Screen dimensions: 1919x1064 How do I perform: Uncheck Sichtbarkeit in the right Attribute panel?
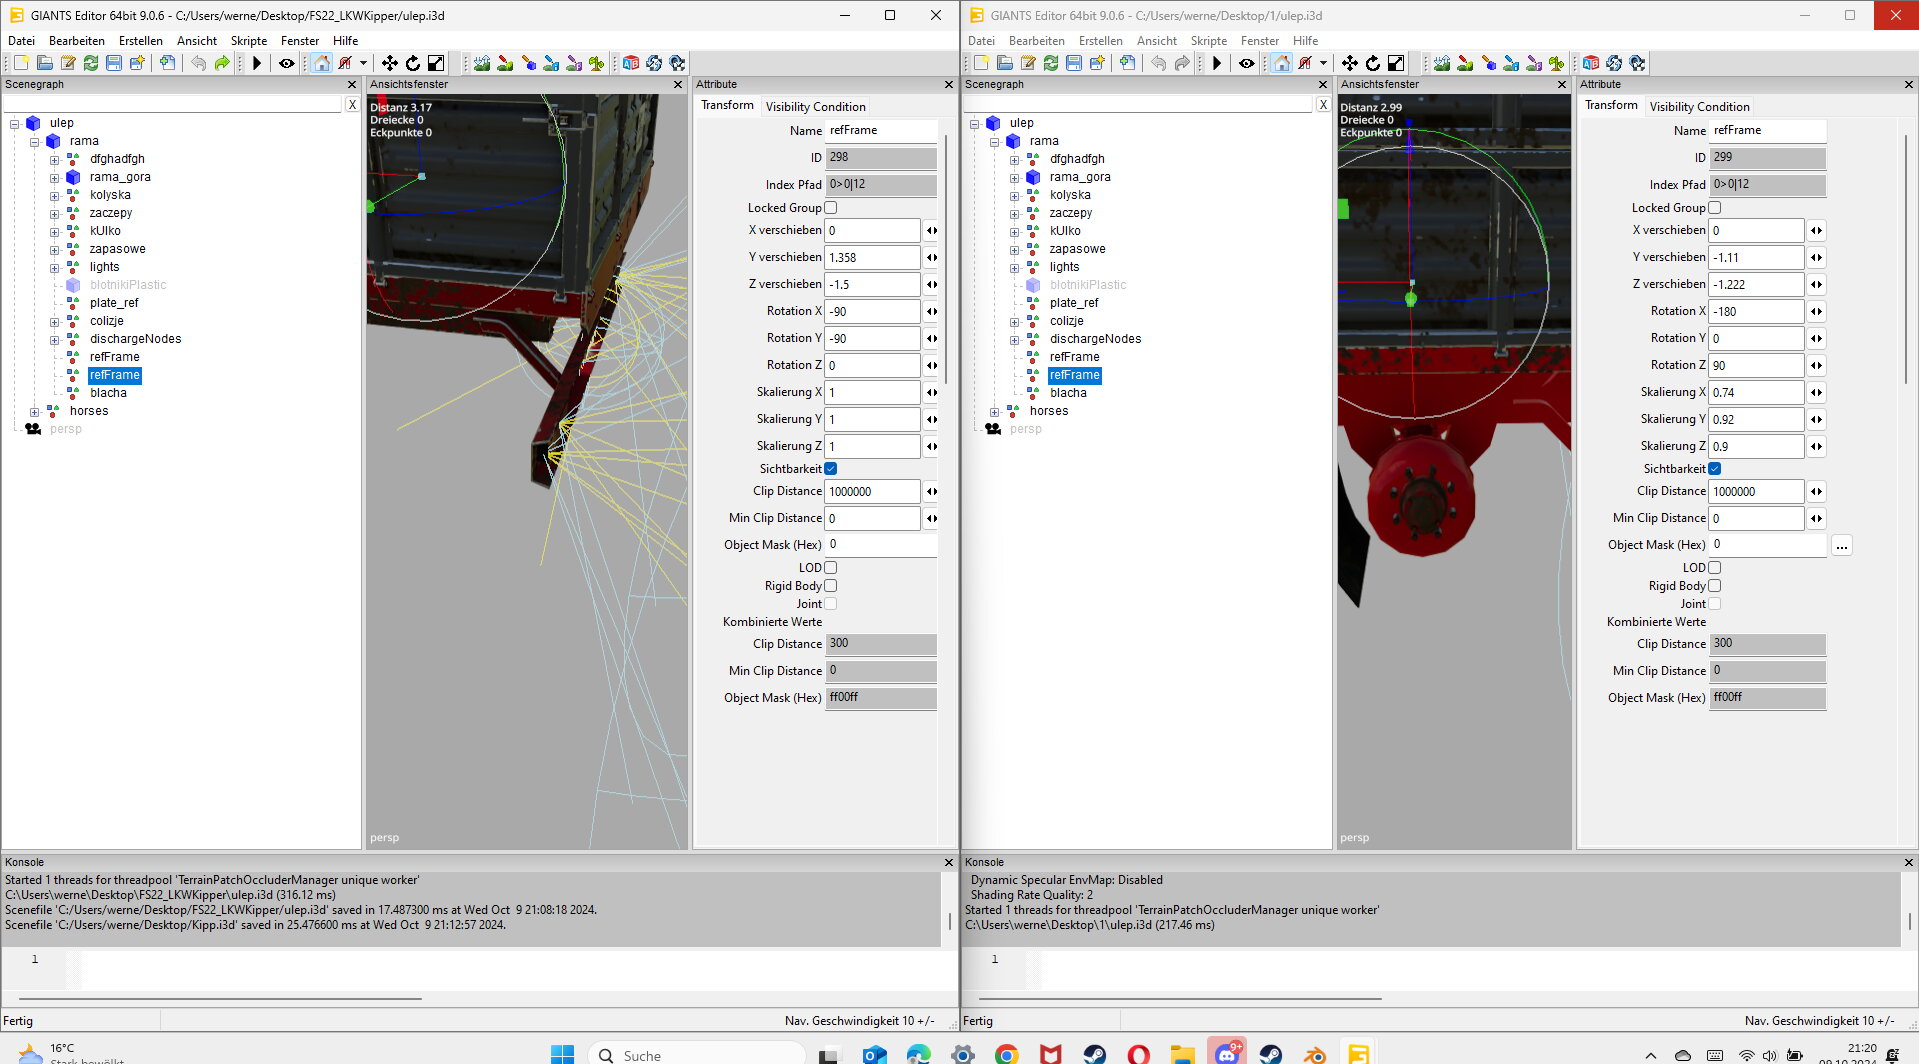(x=1715, y=469)
